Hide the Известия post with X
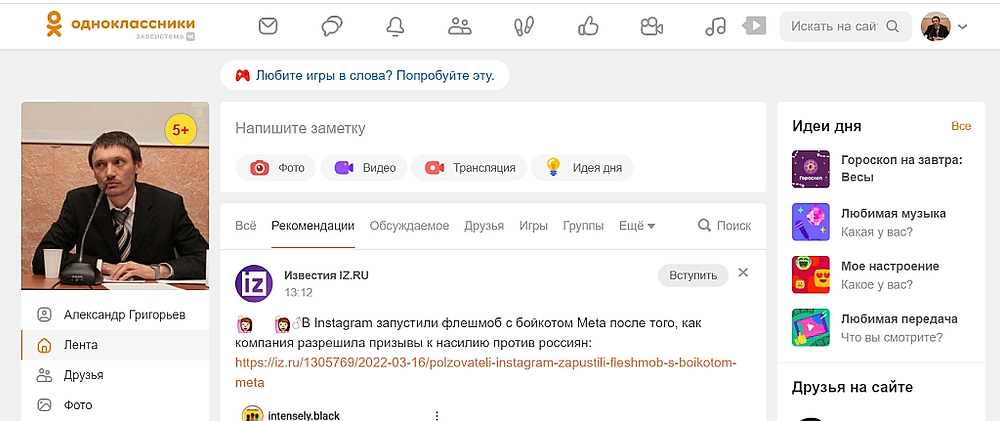Screen dimensions: 1000x421 (x=743, y=273)
